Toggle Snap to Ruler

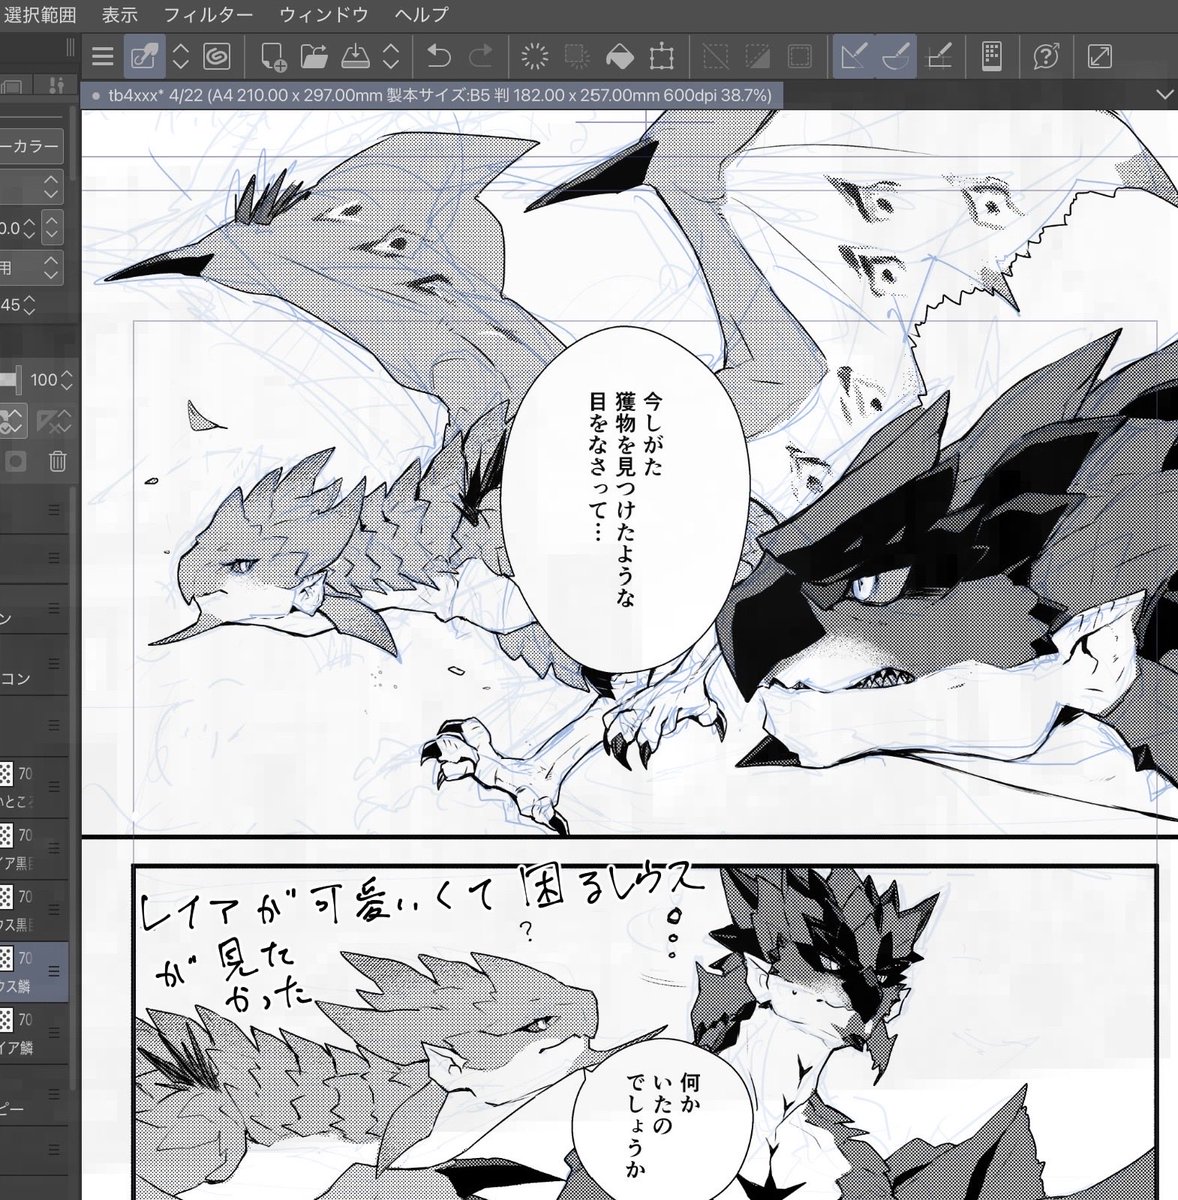pyautogui.click(x=854, y=56)
